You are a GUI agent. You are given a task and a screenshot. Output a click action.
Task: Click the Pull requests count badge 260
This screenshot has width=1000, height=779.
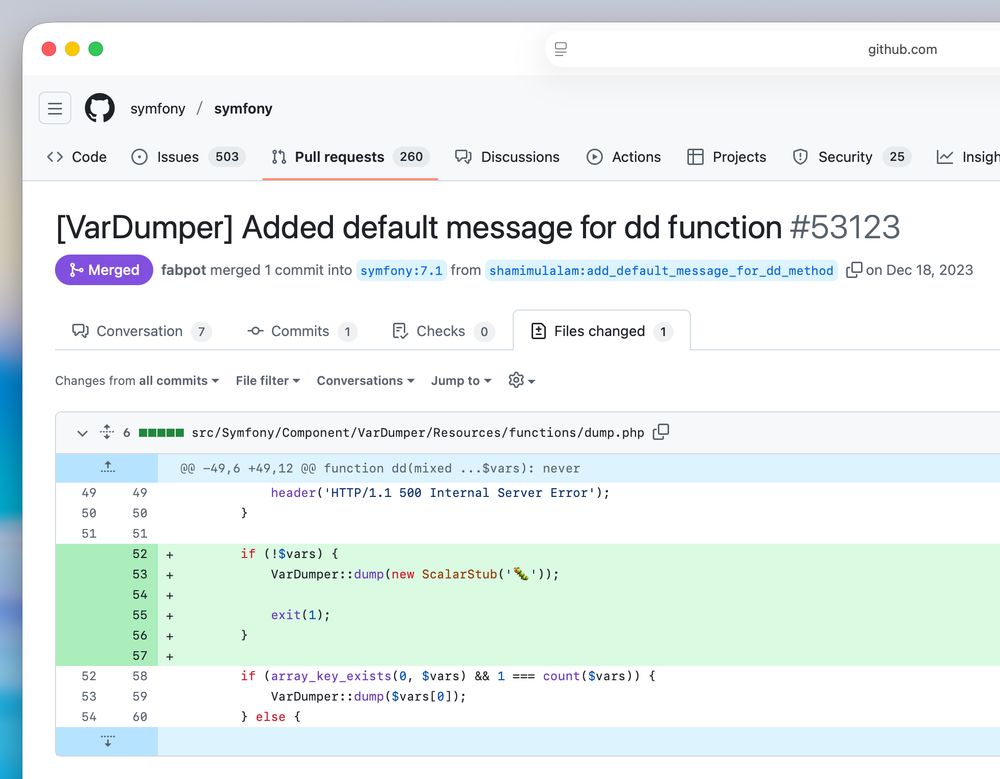click(x=411, y=157)
